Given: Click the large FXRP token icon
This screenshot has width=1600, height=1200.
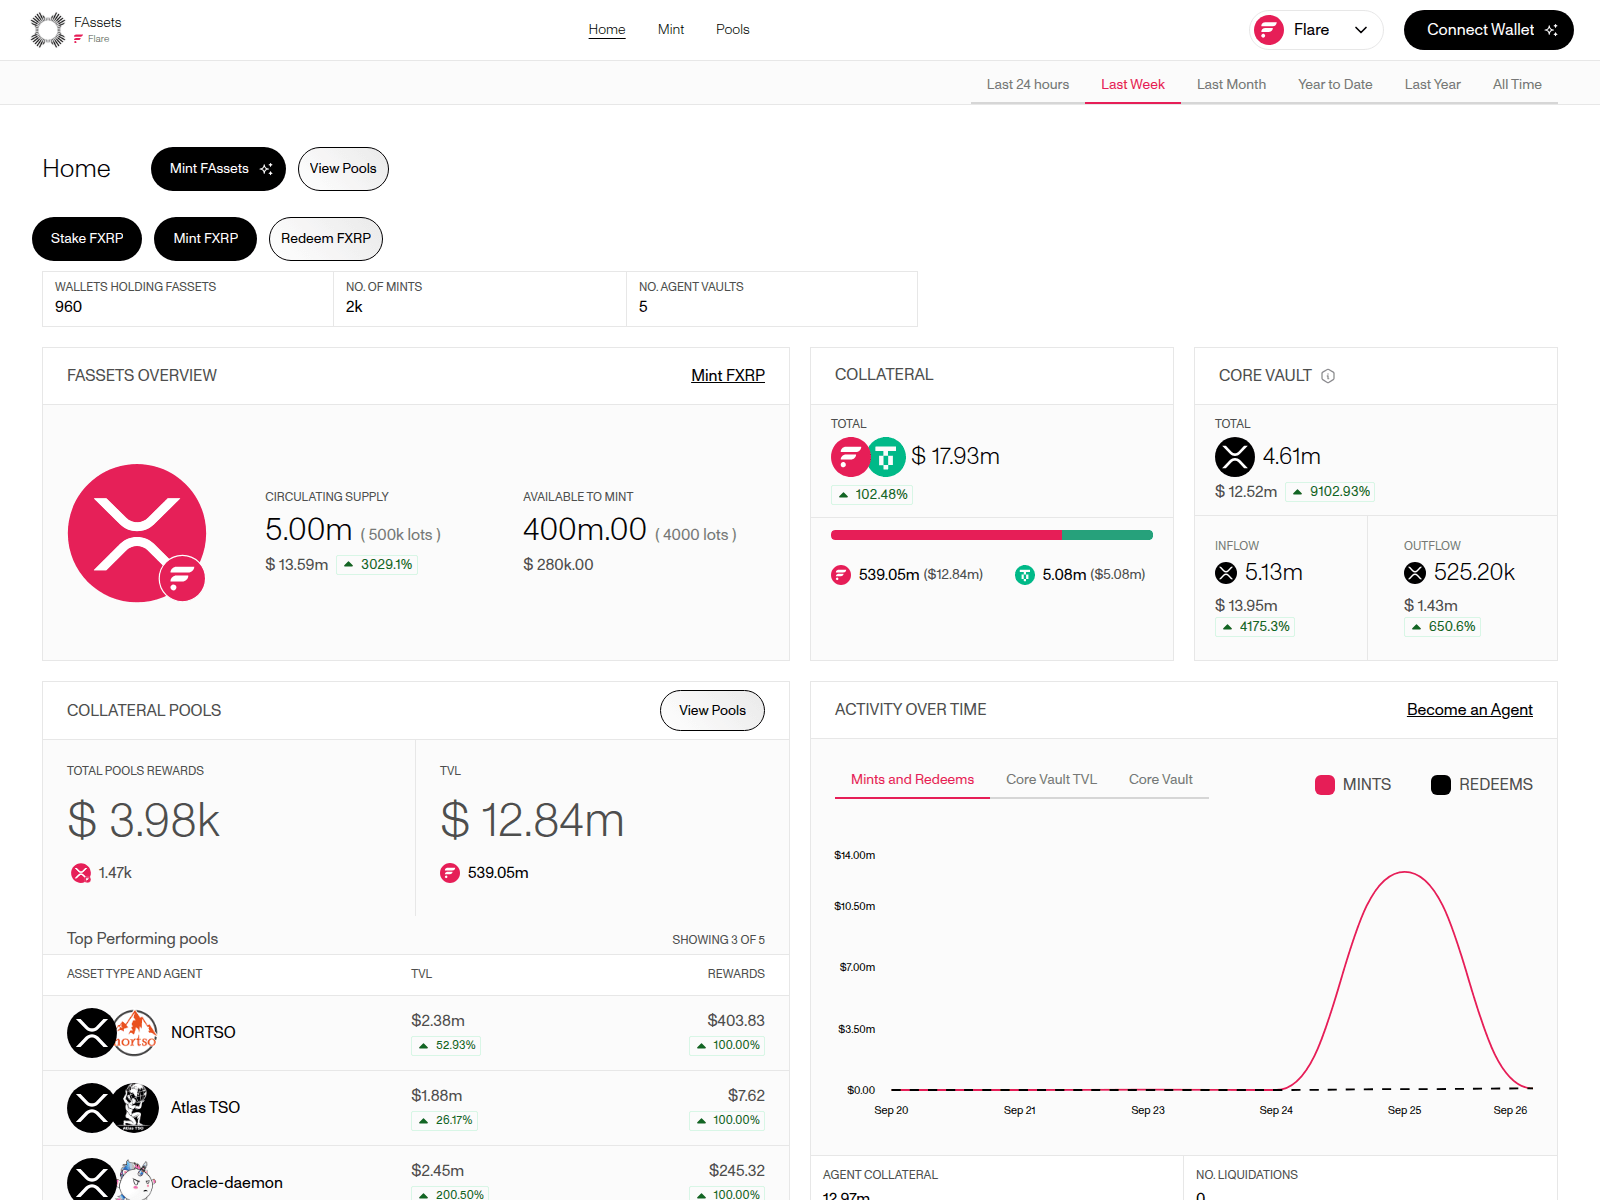Looking at the screenshot, I should 137,533.
